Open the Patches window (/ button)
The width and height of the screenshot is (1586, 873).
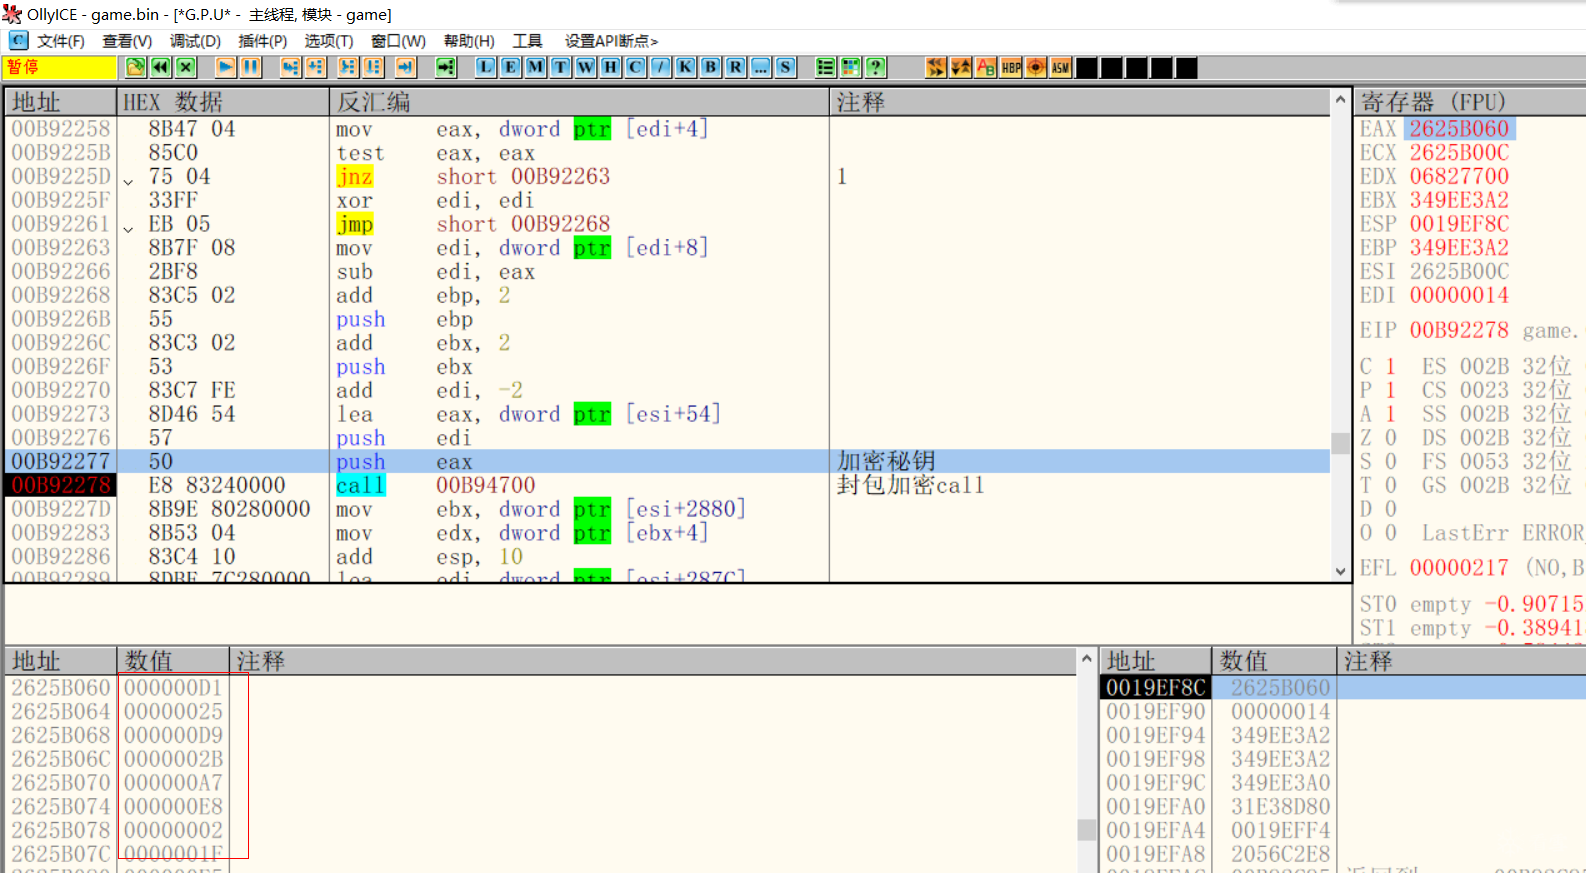[661, 67]
